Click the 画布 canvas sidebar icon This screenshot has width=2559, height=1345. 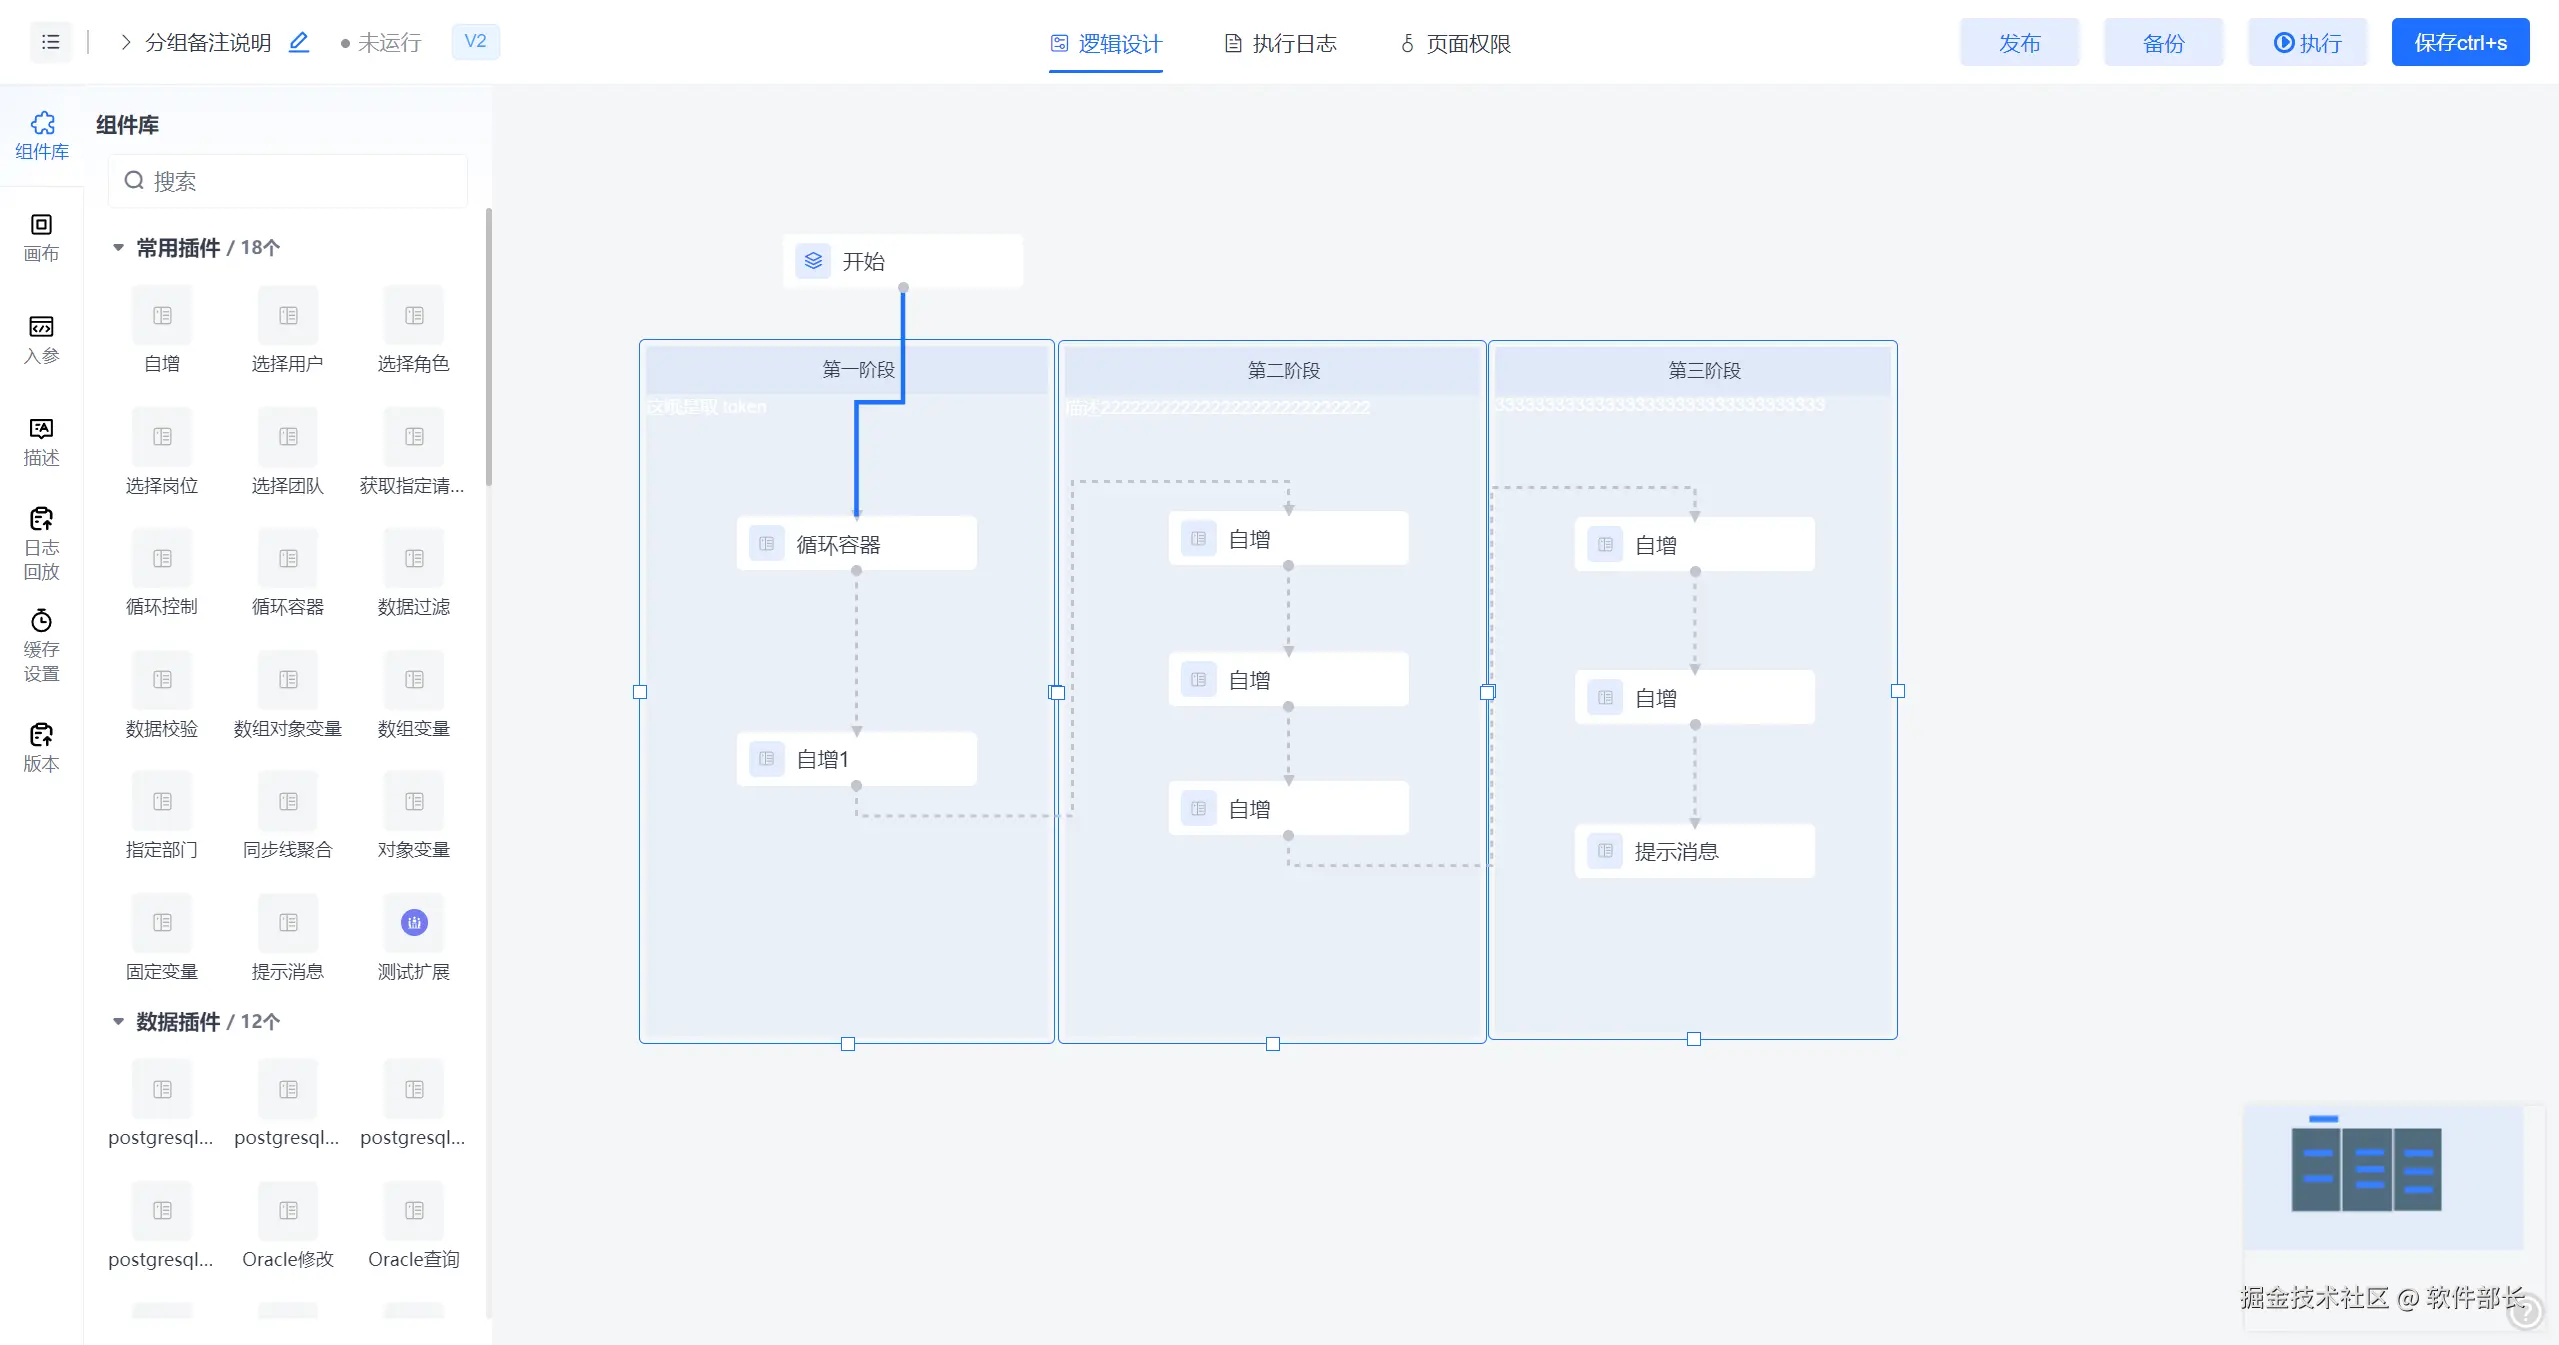[x=41, y=237]
